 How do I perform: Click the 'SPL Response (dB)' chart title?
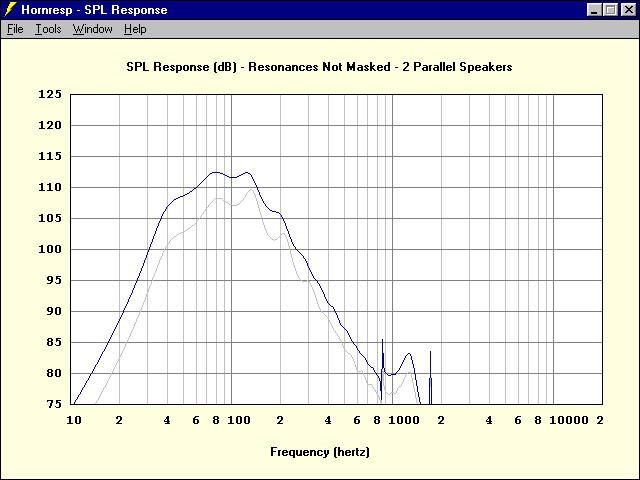click(319, 67)
